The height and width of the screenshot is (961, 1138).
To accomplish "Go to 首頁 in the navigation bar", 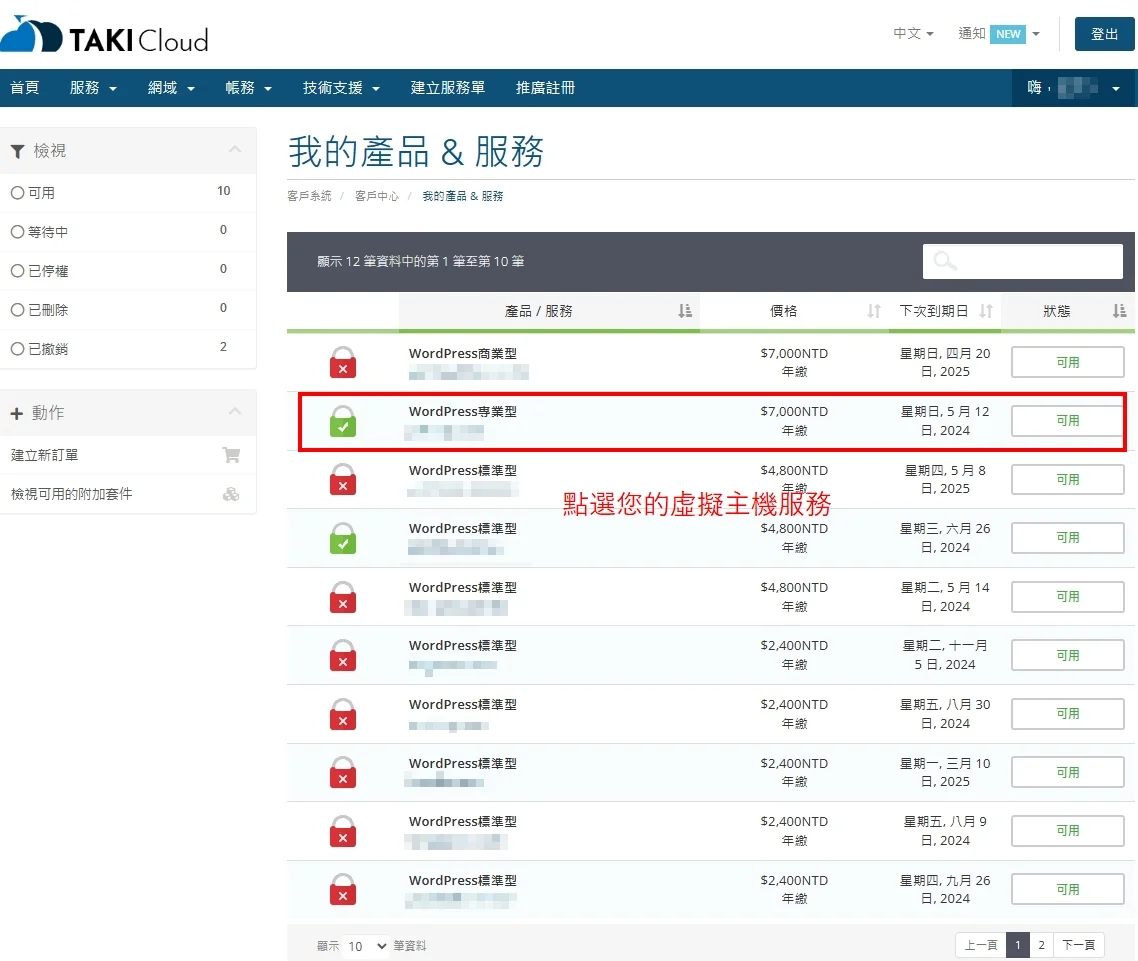I will [25, 88].
